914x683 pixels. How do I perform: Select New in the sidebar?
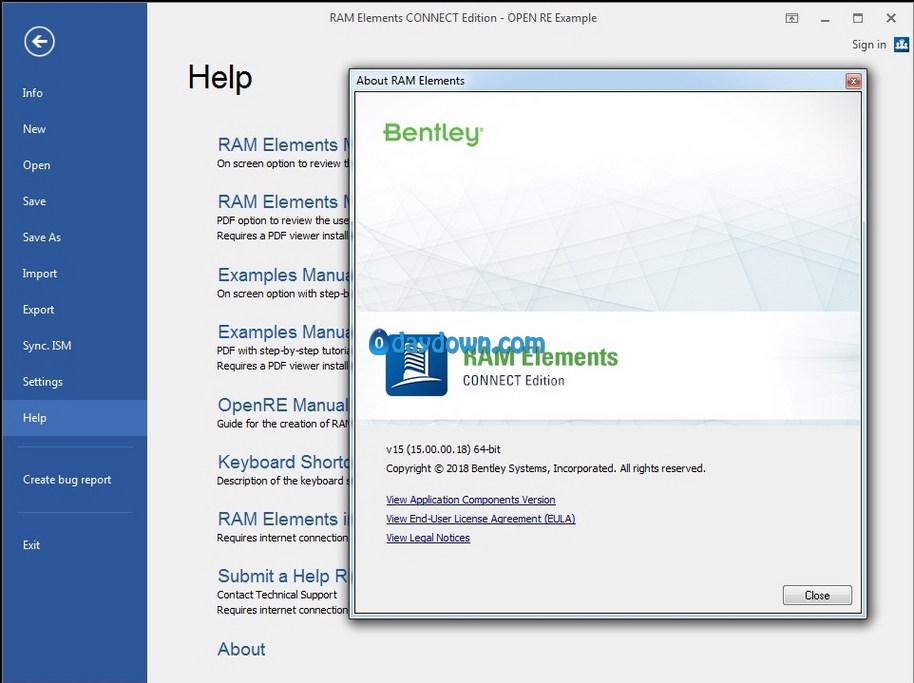click(34, 129)
